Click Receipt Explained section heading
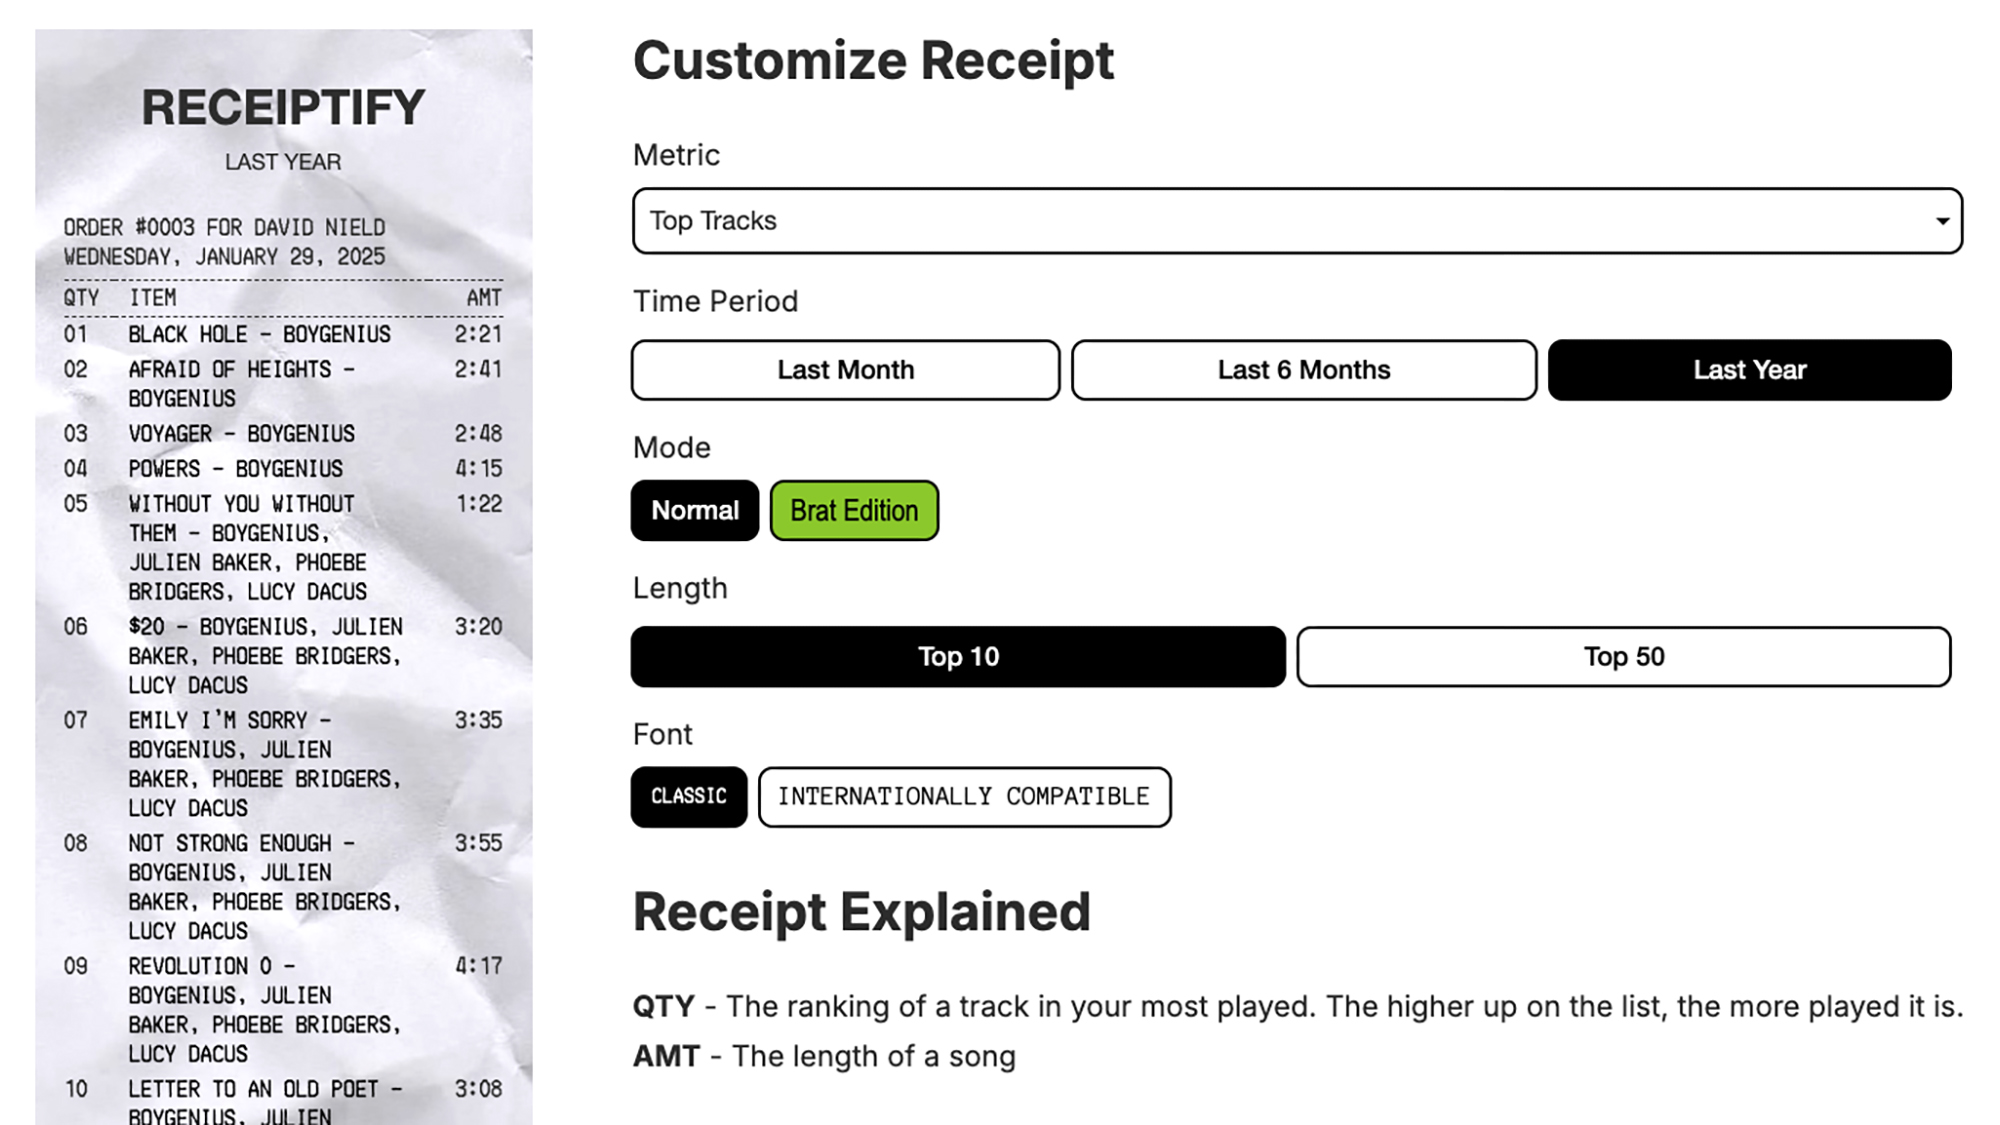The height and width of the screenshot is (1125, 2000). tap(860, 909)
